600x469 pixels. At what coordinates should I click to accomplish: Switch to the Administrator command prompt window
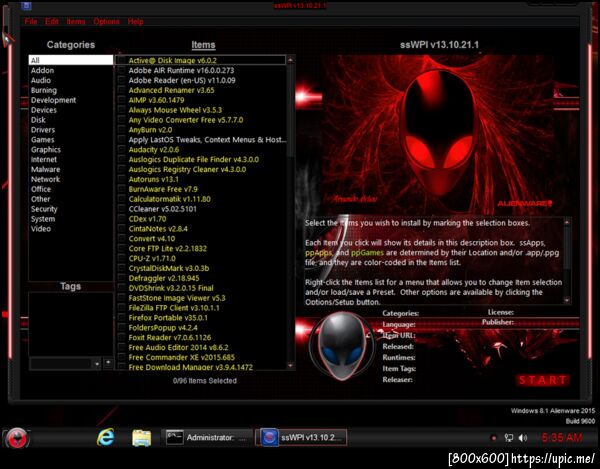coord(207,438)
